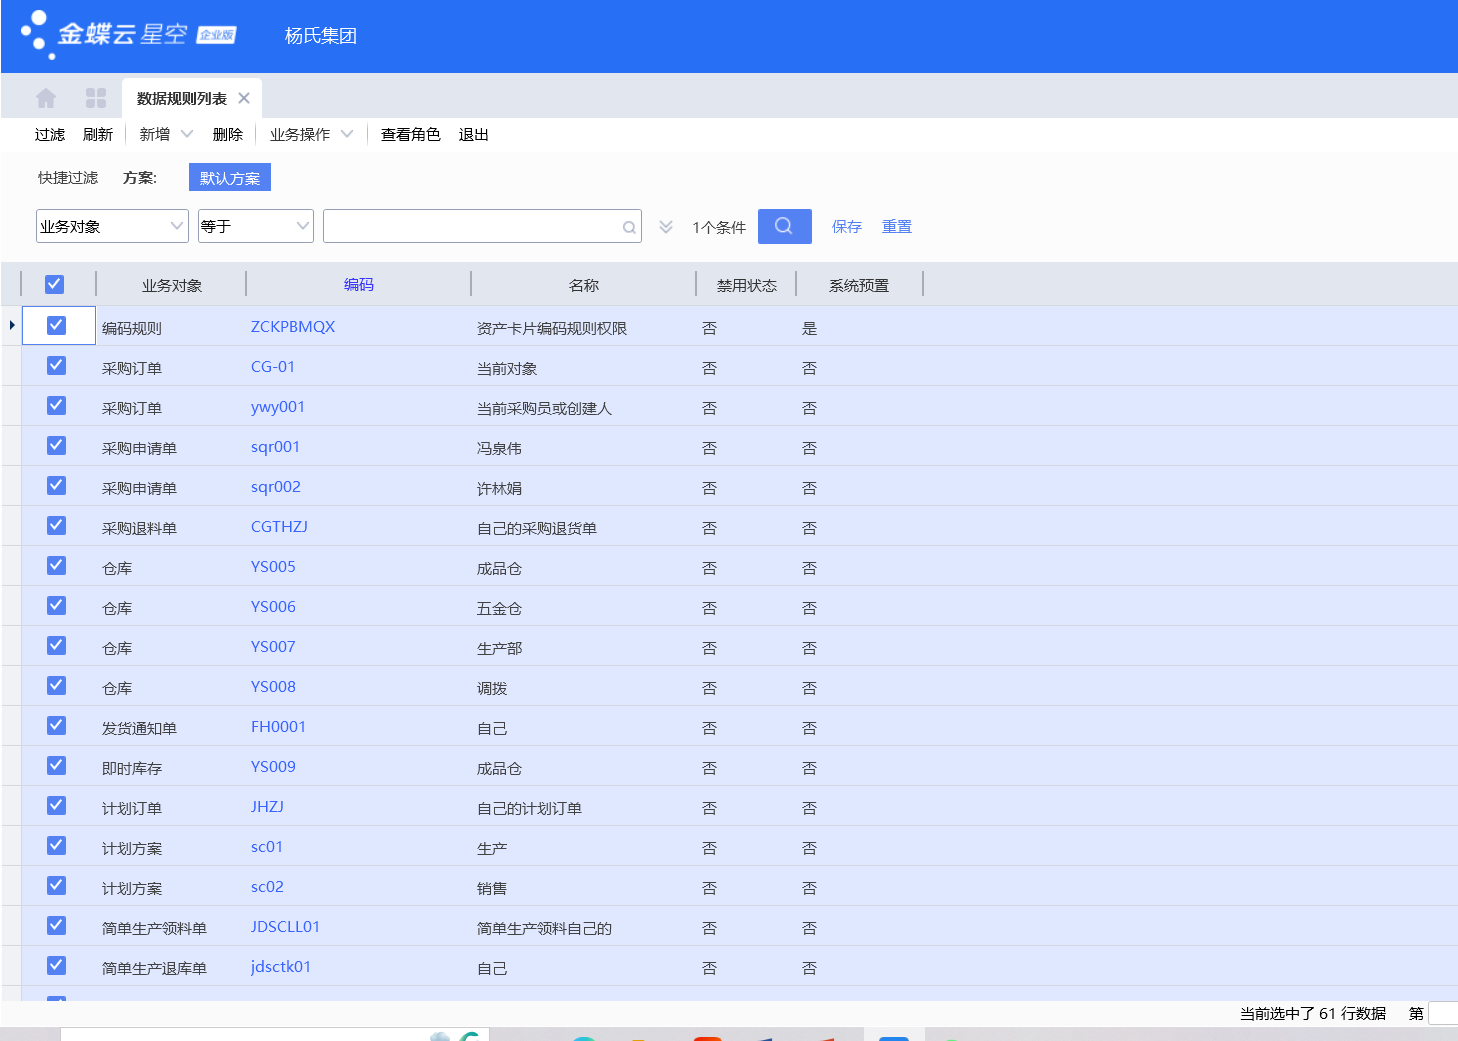
Task: Click 查看角色 in the toolbar
Action: (x=411, y=134)
